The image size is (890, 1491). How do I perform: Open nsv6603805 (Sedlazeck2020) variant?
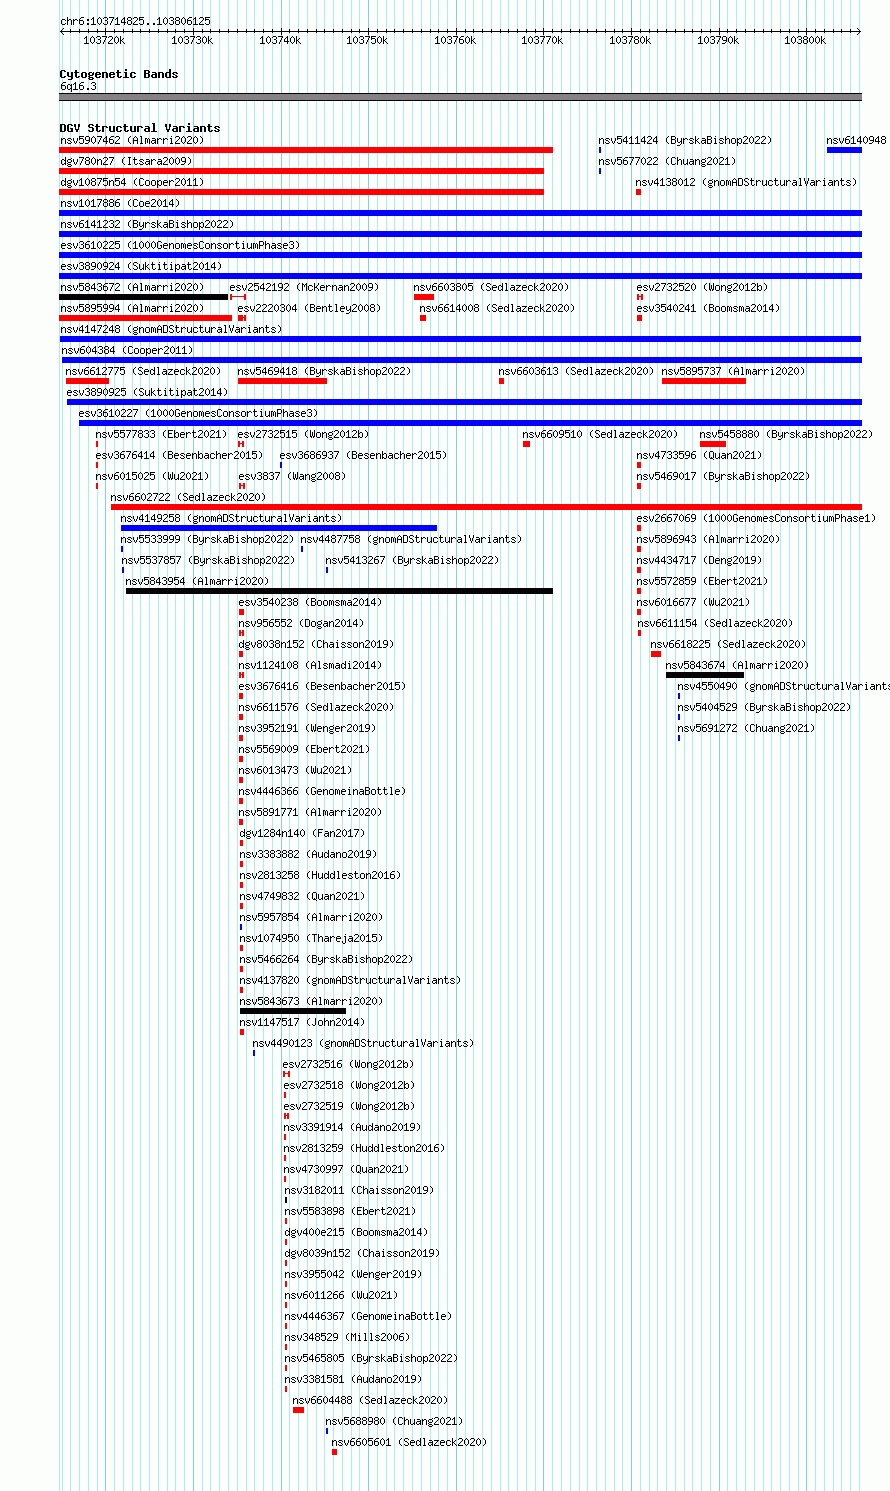491,288
